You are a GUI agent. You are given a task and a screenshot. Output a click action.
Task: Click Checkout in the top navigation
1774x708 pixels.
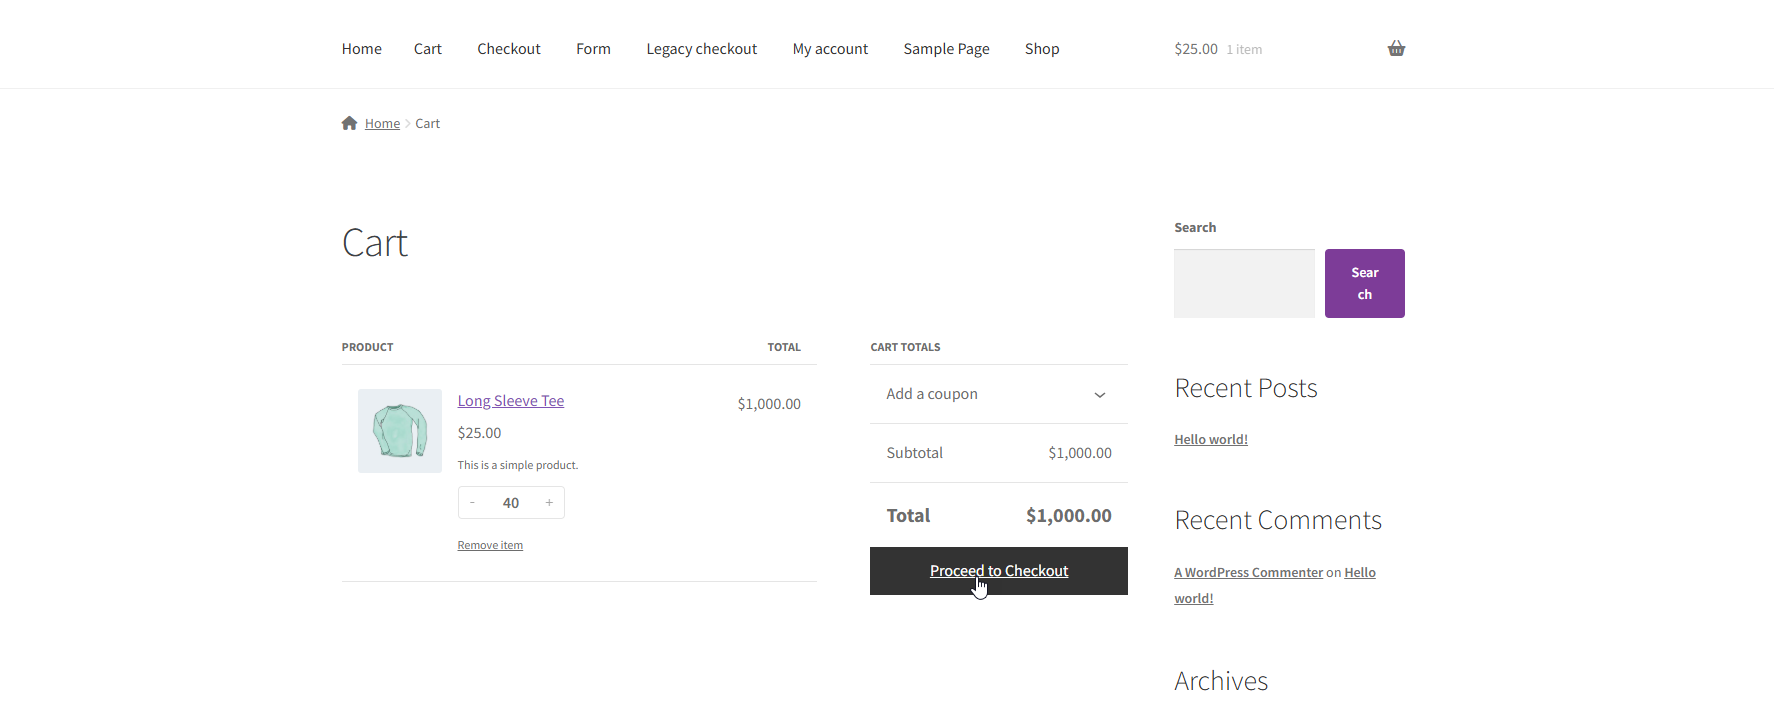point(508,49)
